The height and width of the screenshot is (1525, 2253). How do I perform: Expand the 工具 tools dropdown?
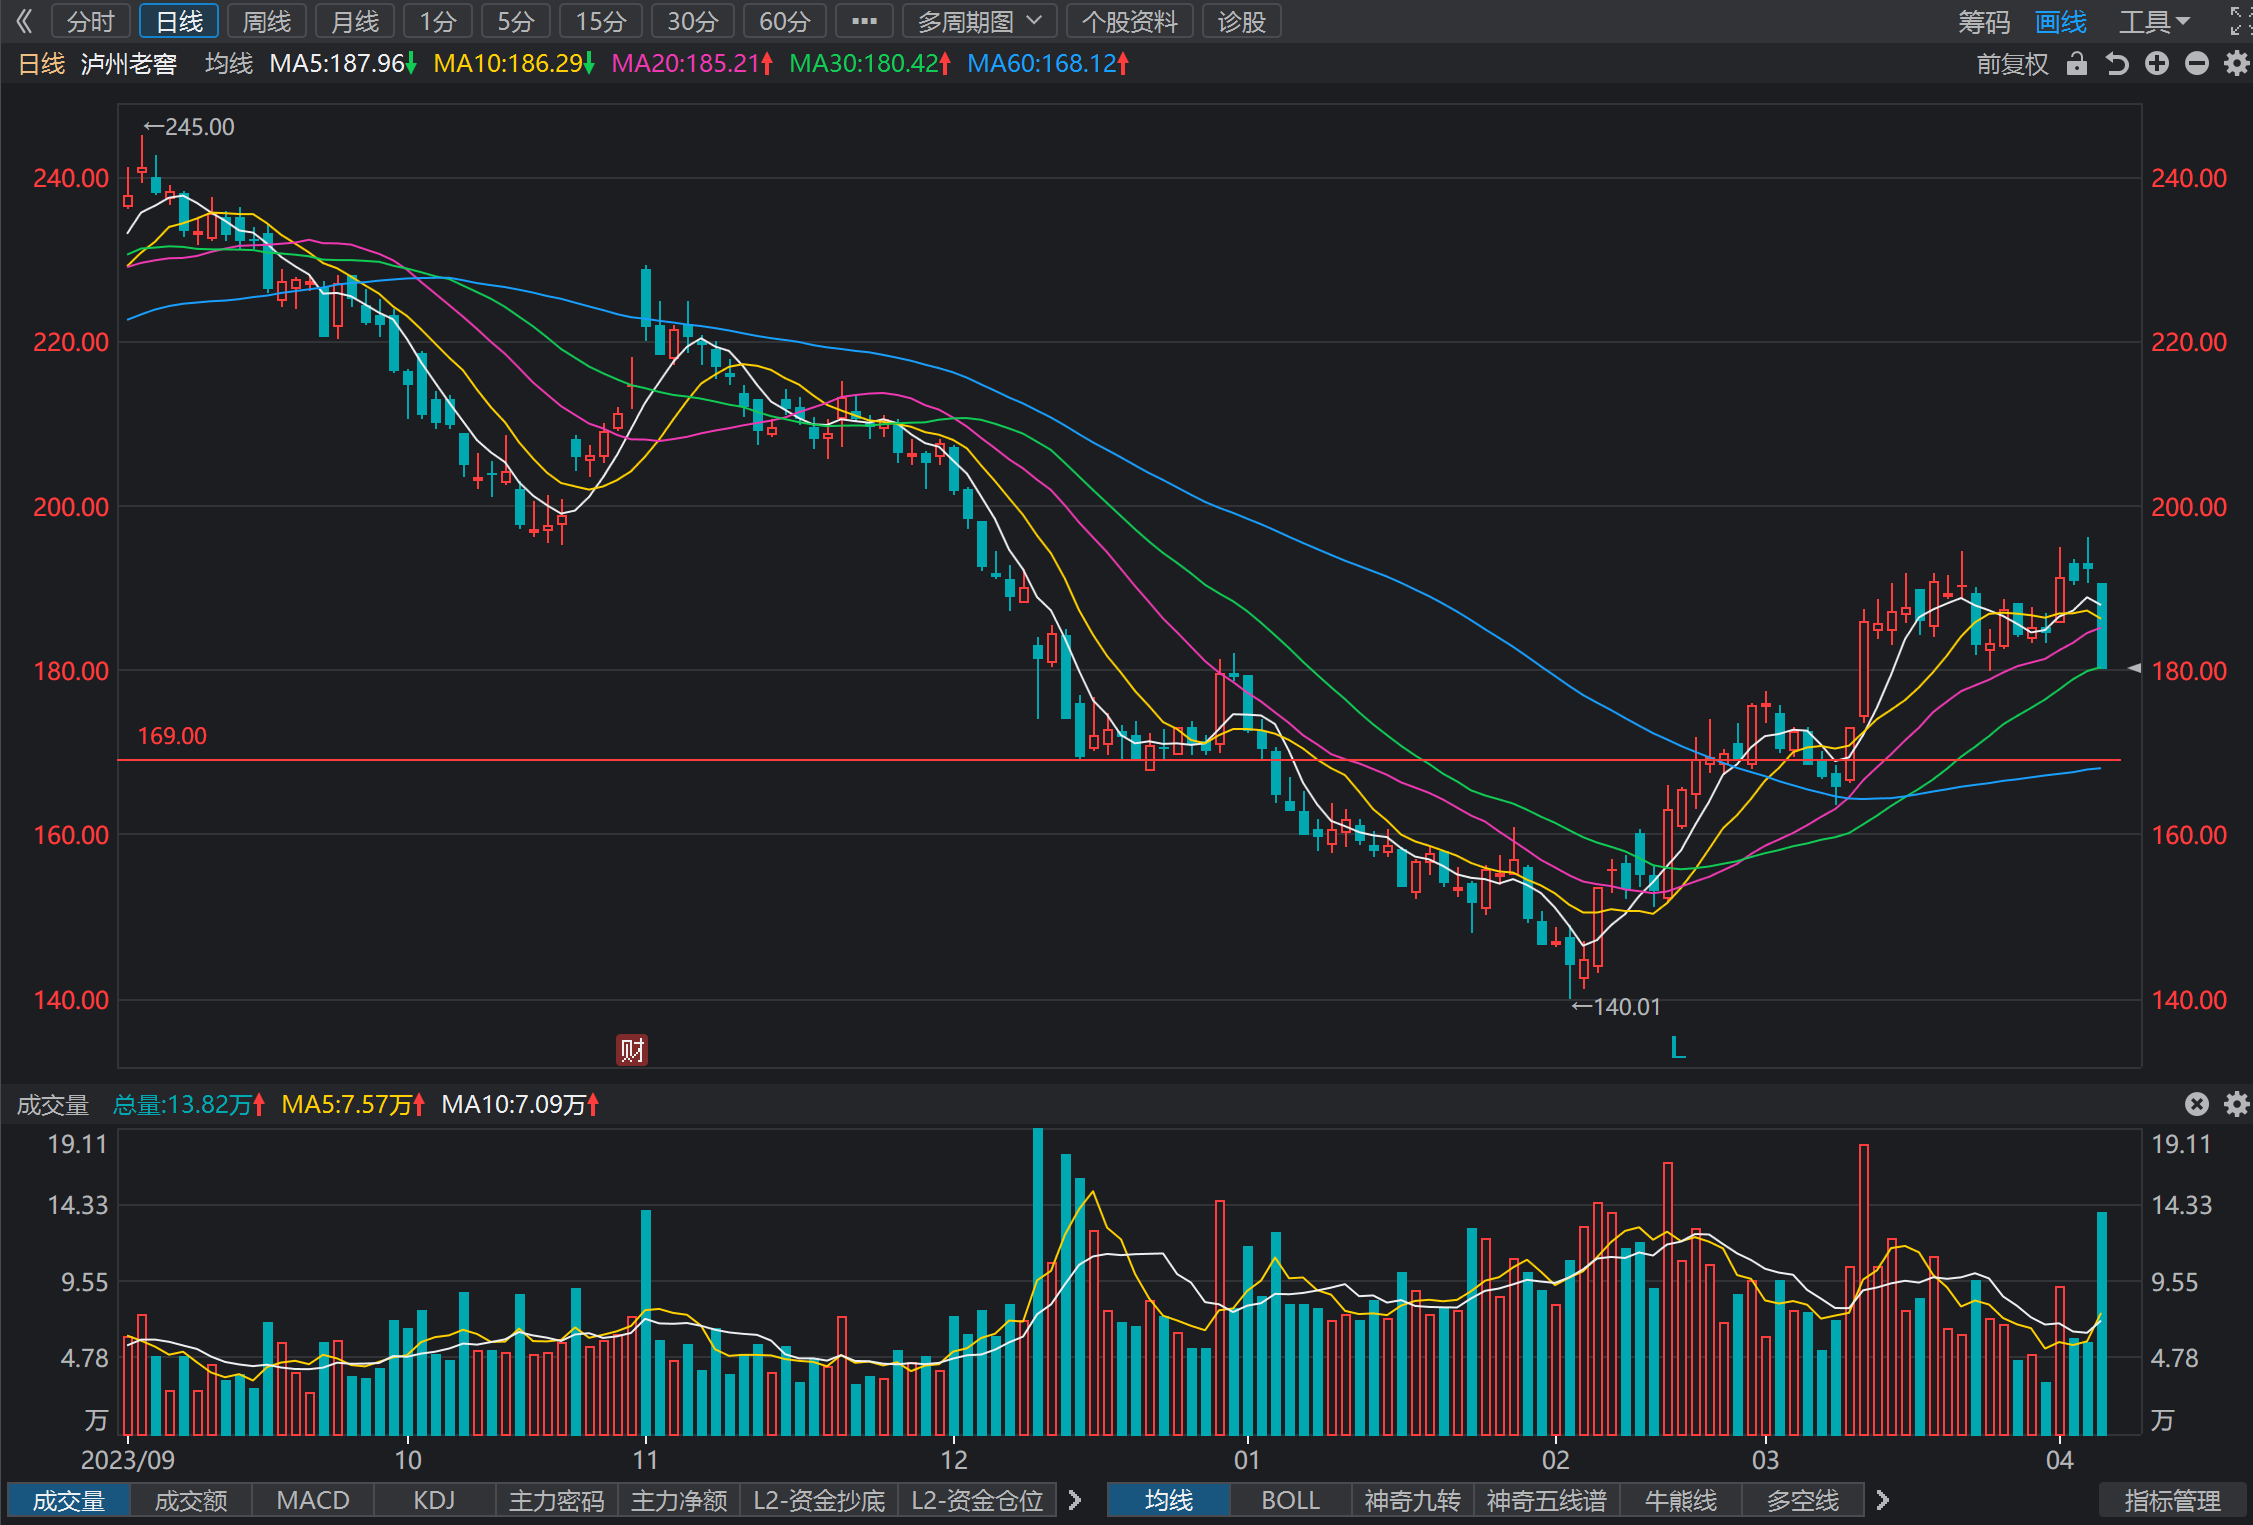coord(2154,21)
